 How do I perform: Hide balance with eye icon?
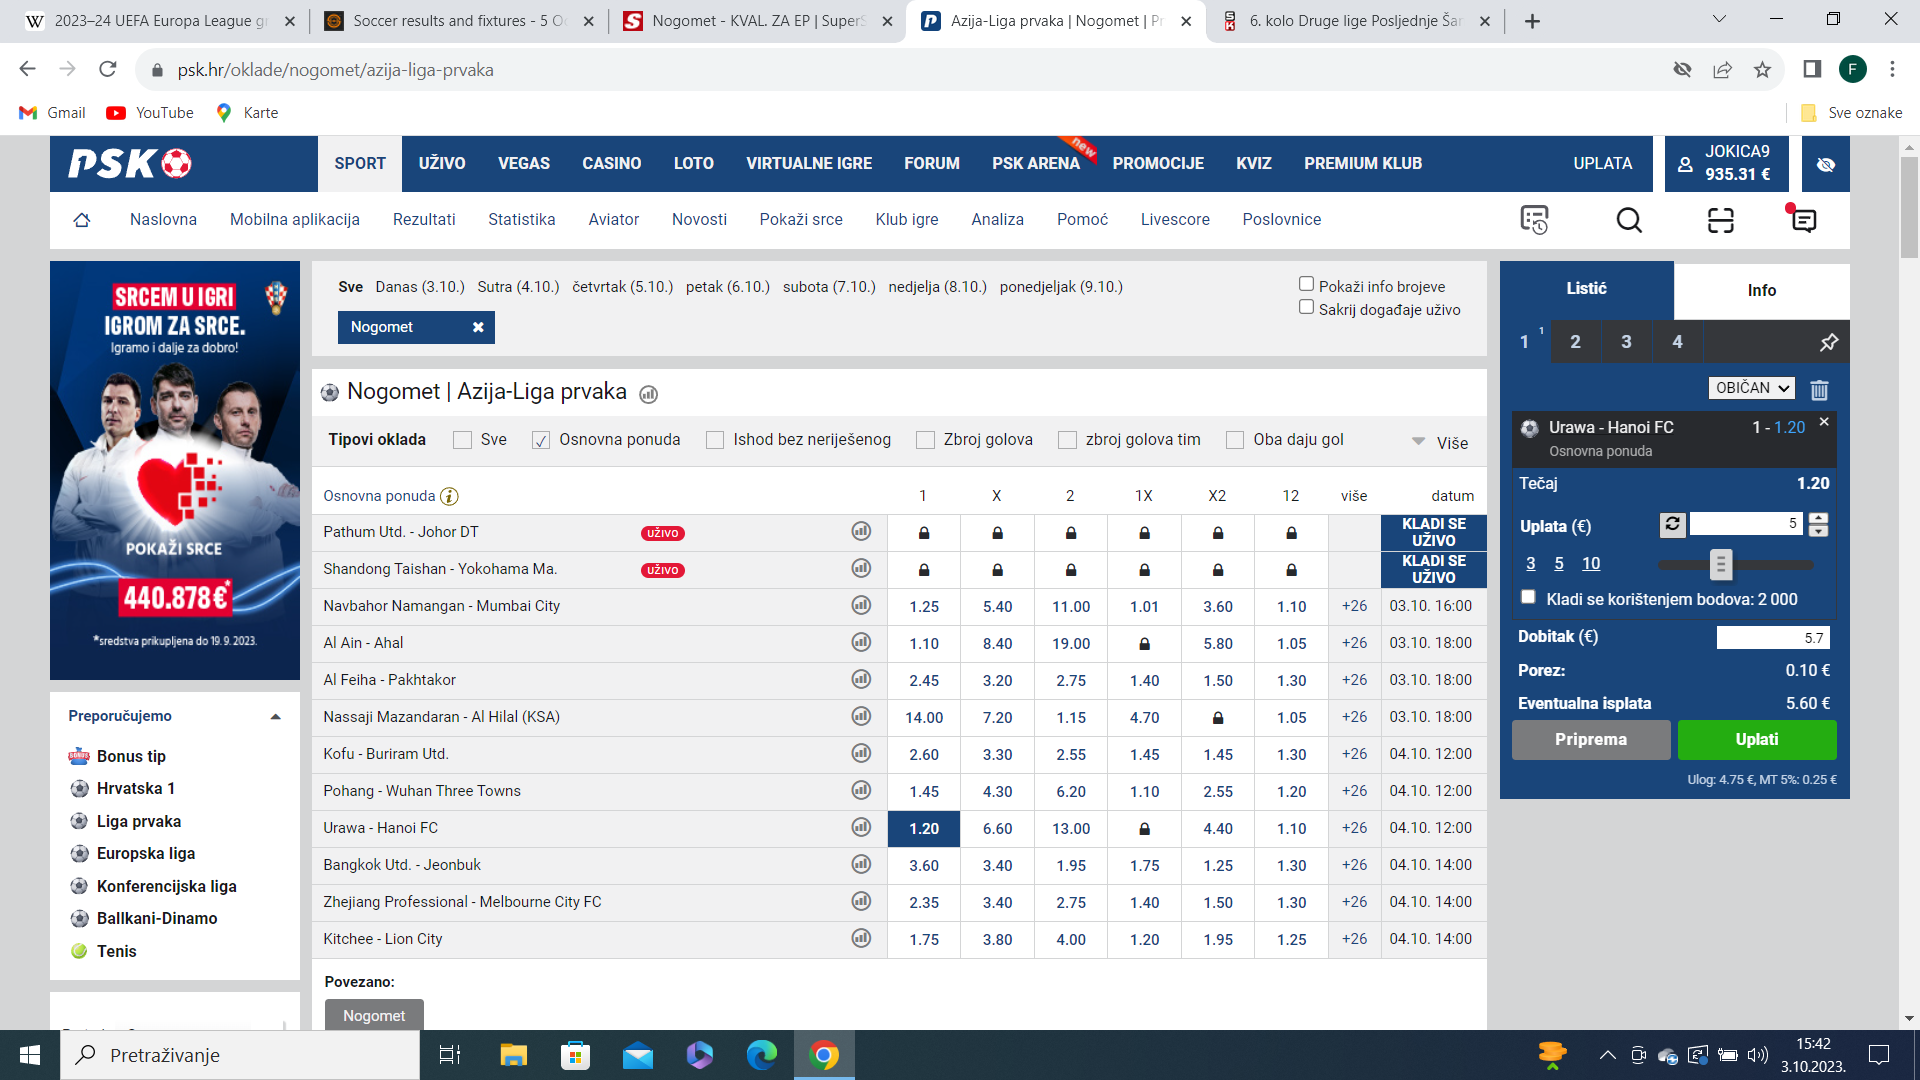pyautogui.click(x=1826, y=164)
